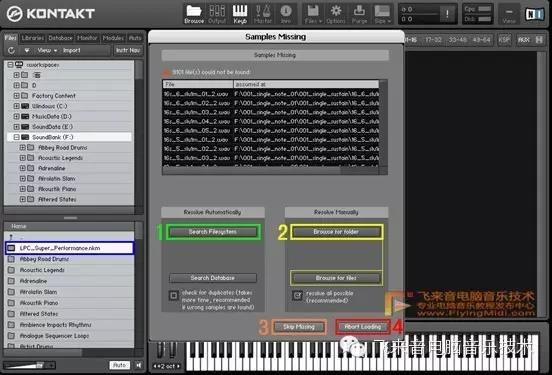Select the LPC_Super_Performance.nkm file icon
552x375 pixels.
tap(11, 248)
